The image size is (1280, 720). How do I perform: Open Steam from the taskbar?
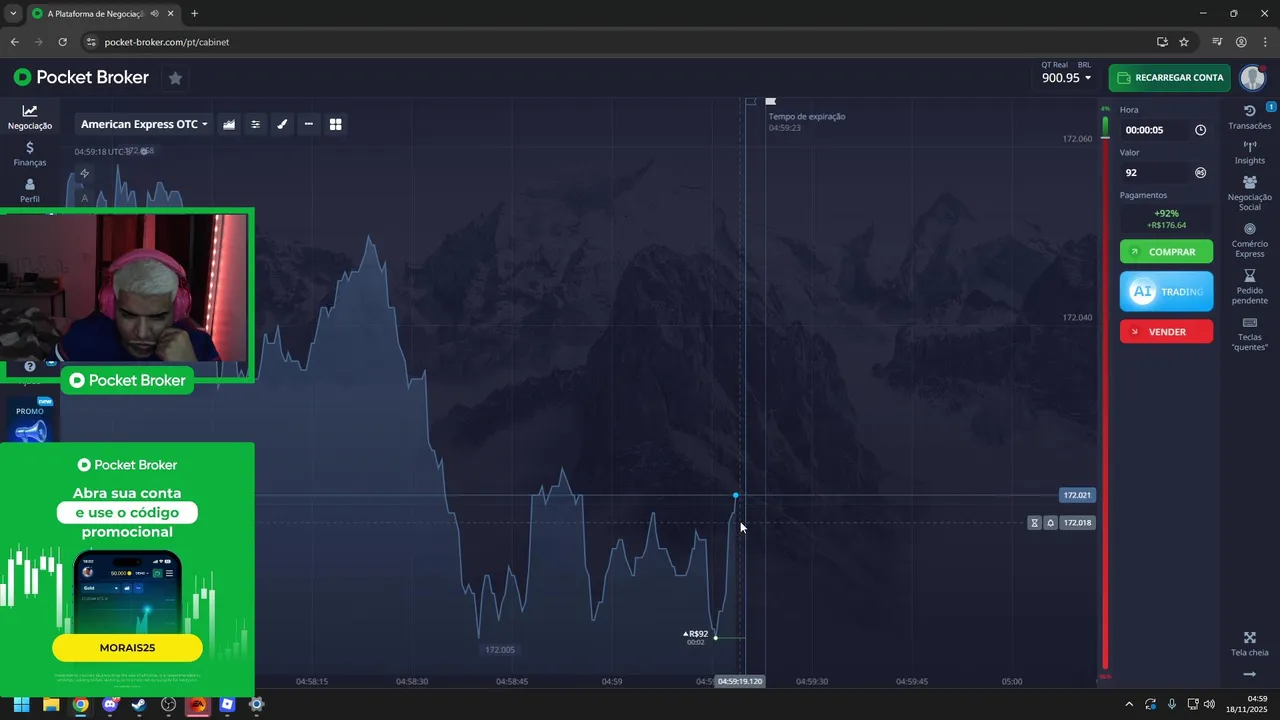tap(139, 704)
